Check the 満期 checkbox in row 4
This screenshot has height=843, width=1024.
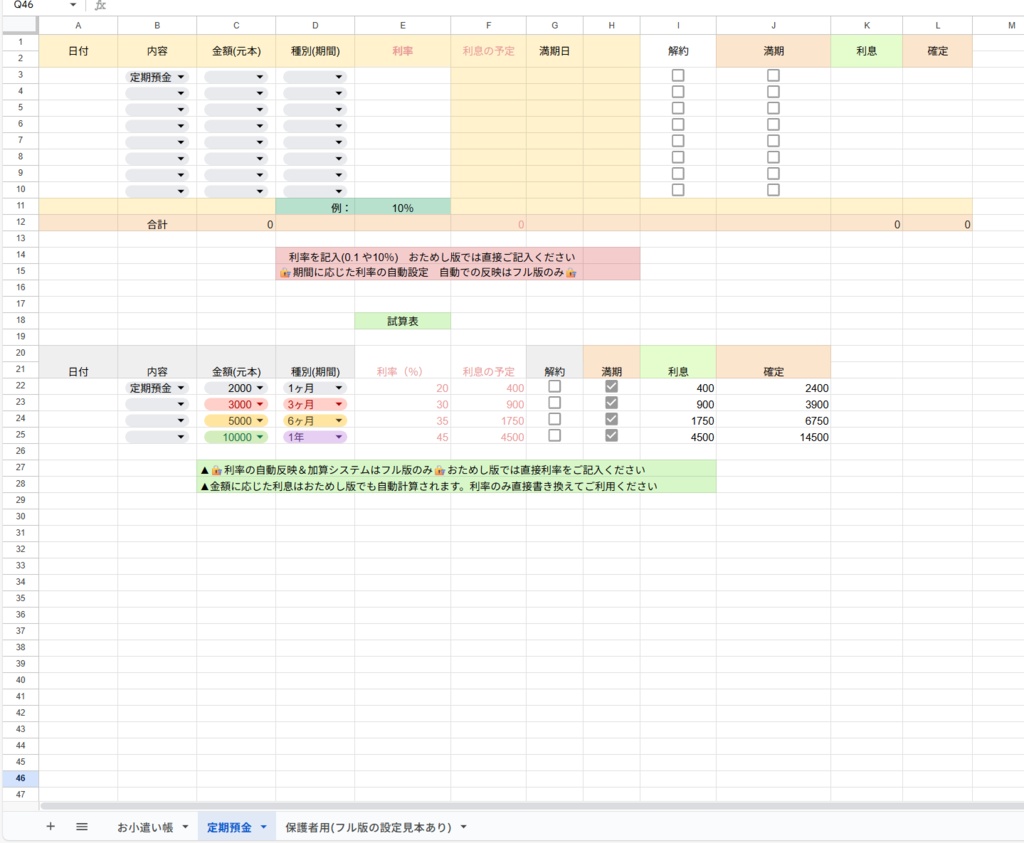[772, 91]
